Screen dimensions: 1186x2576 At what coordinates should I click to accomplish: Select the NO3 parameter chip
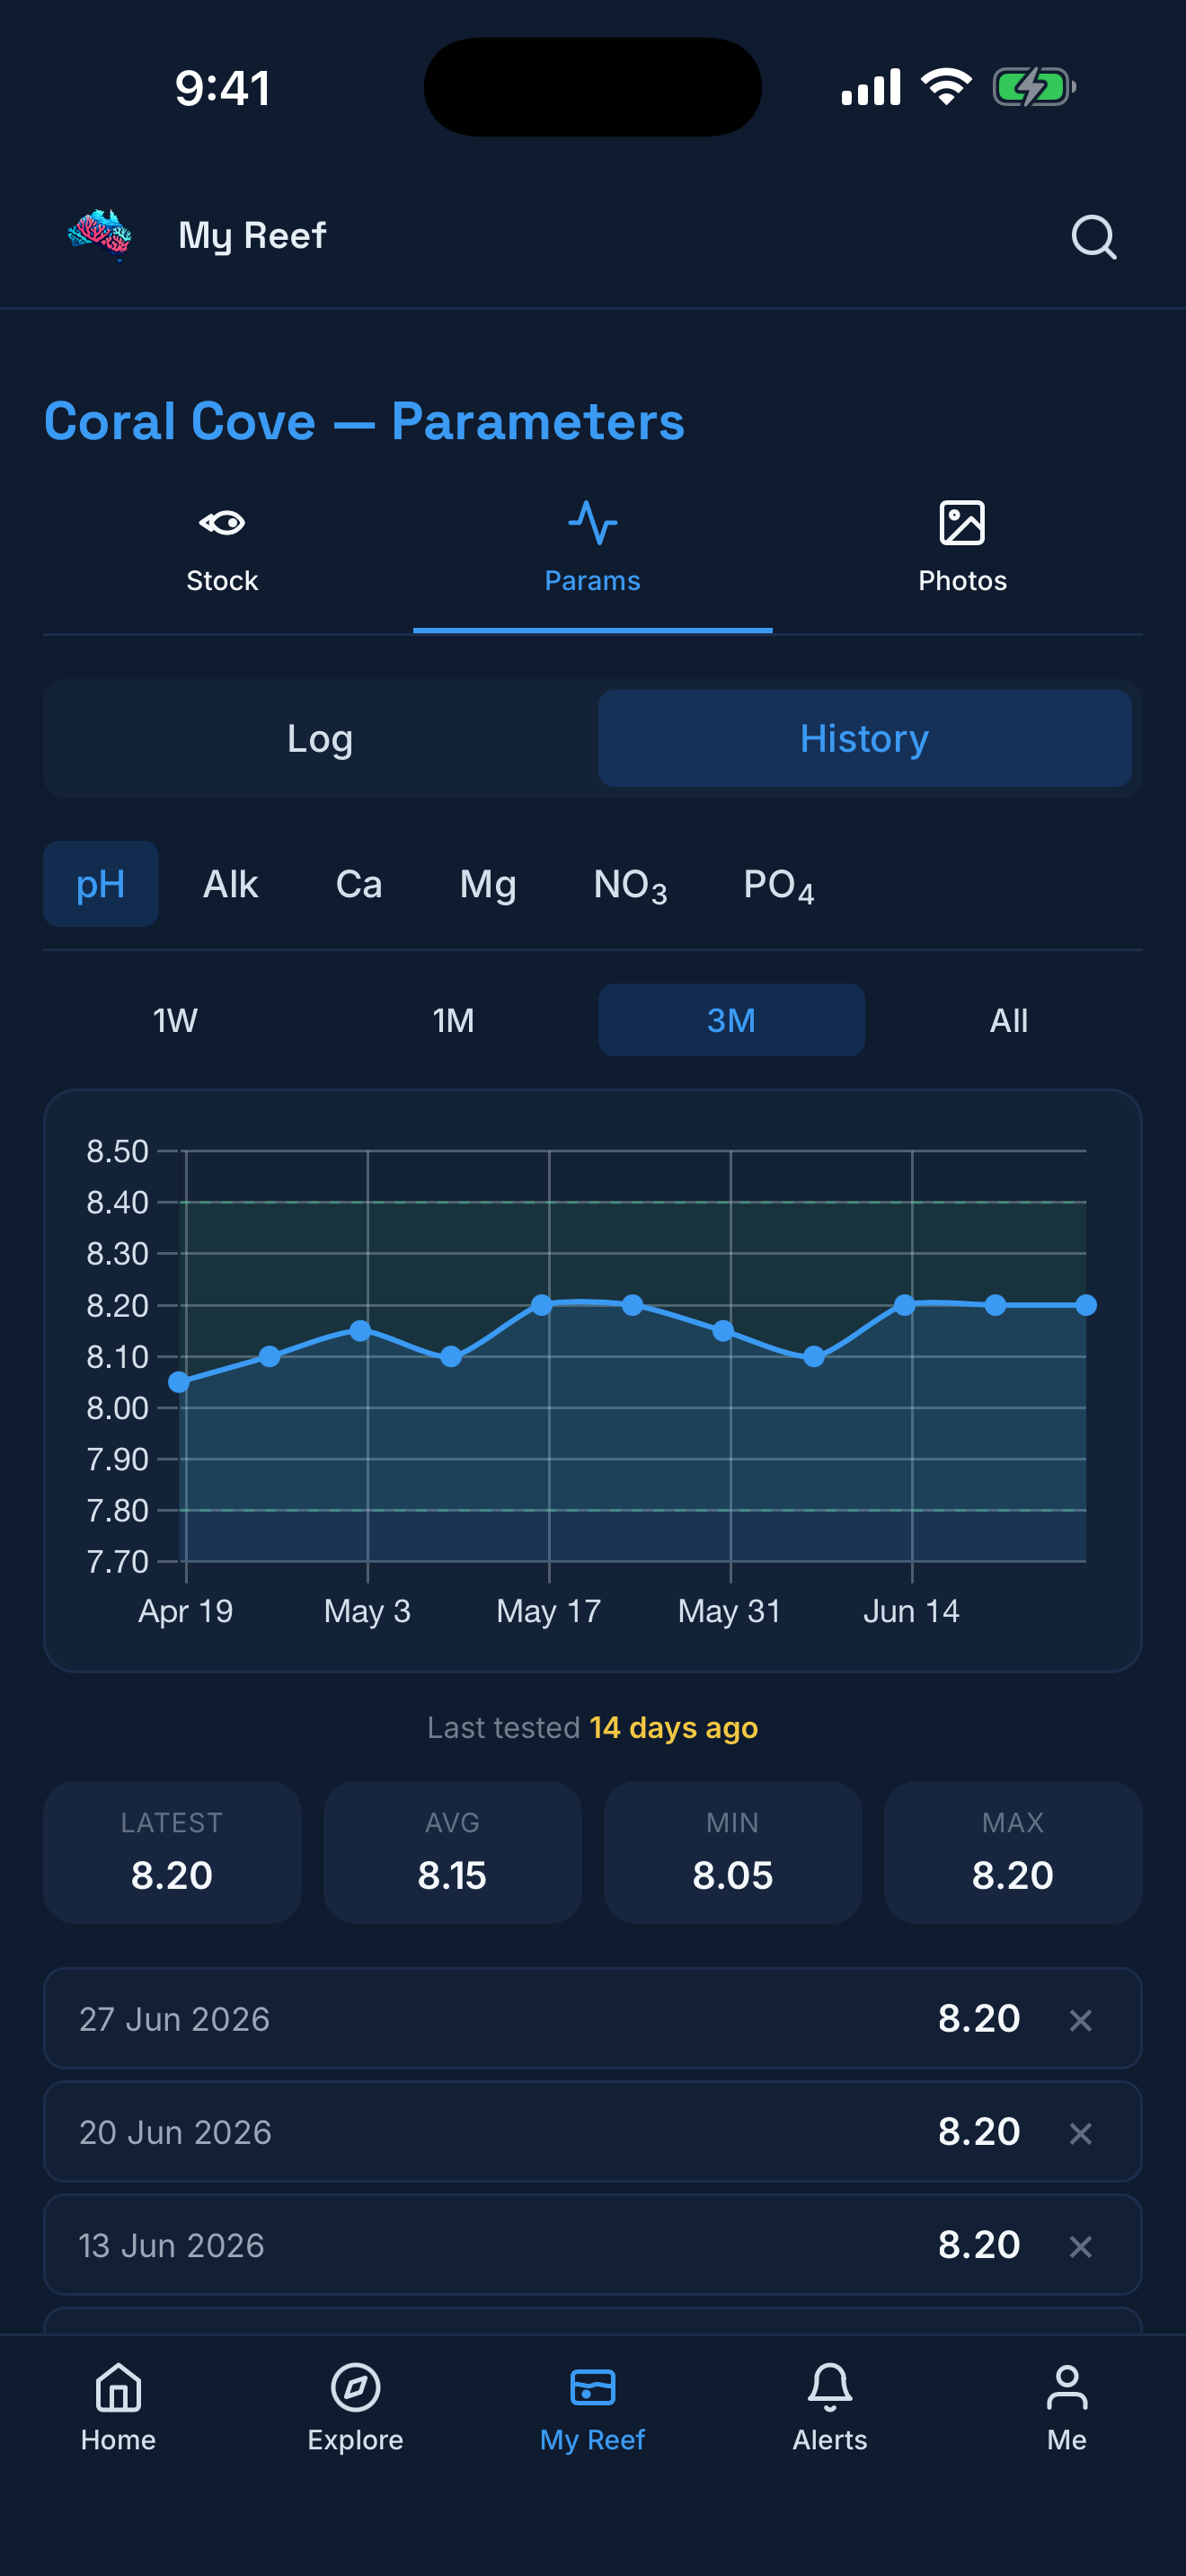[x=630, y=884]
